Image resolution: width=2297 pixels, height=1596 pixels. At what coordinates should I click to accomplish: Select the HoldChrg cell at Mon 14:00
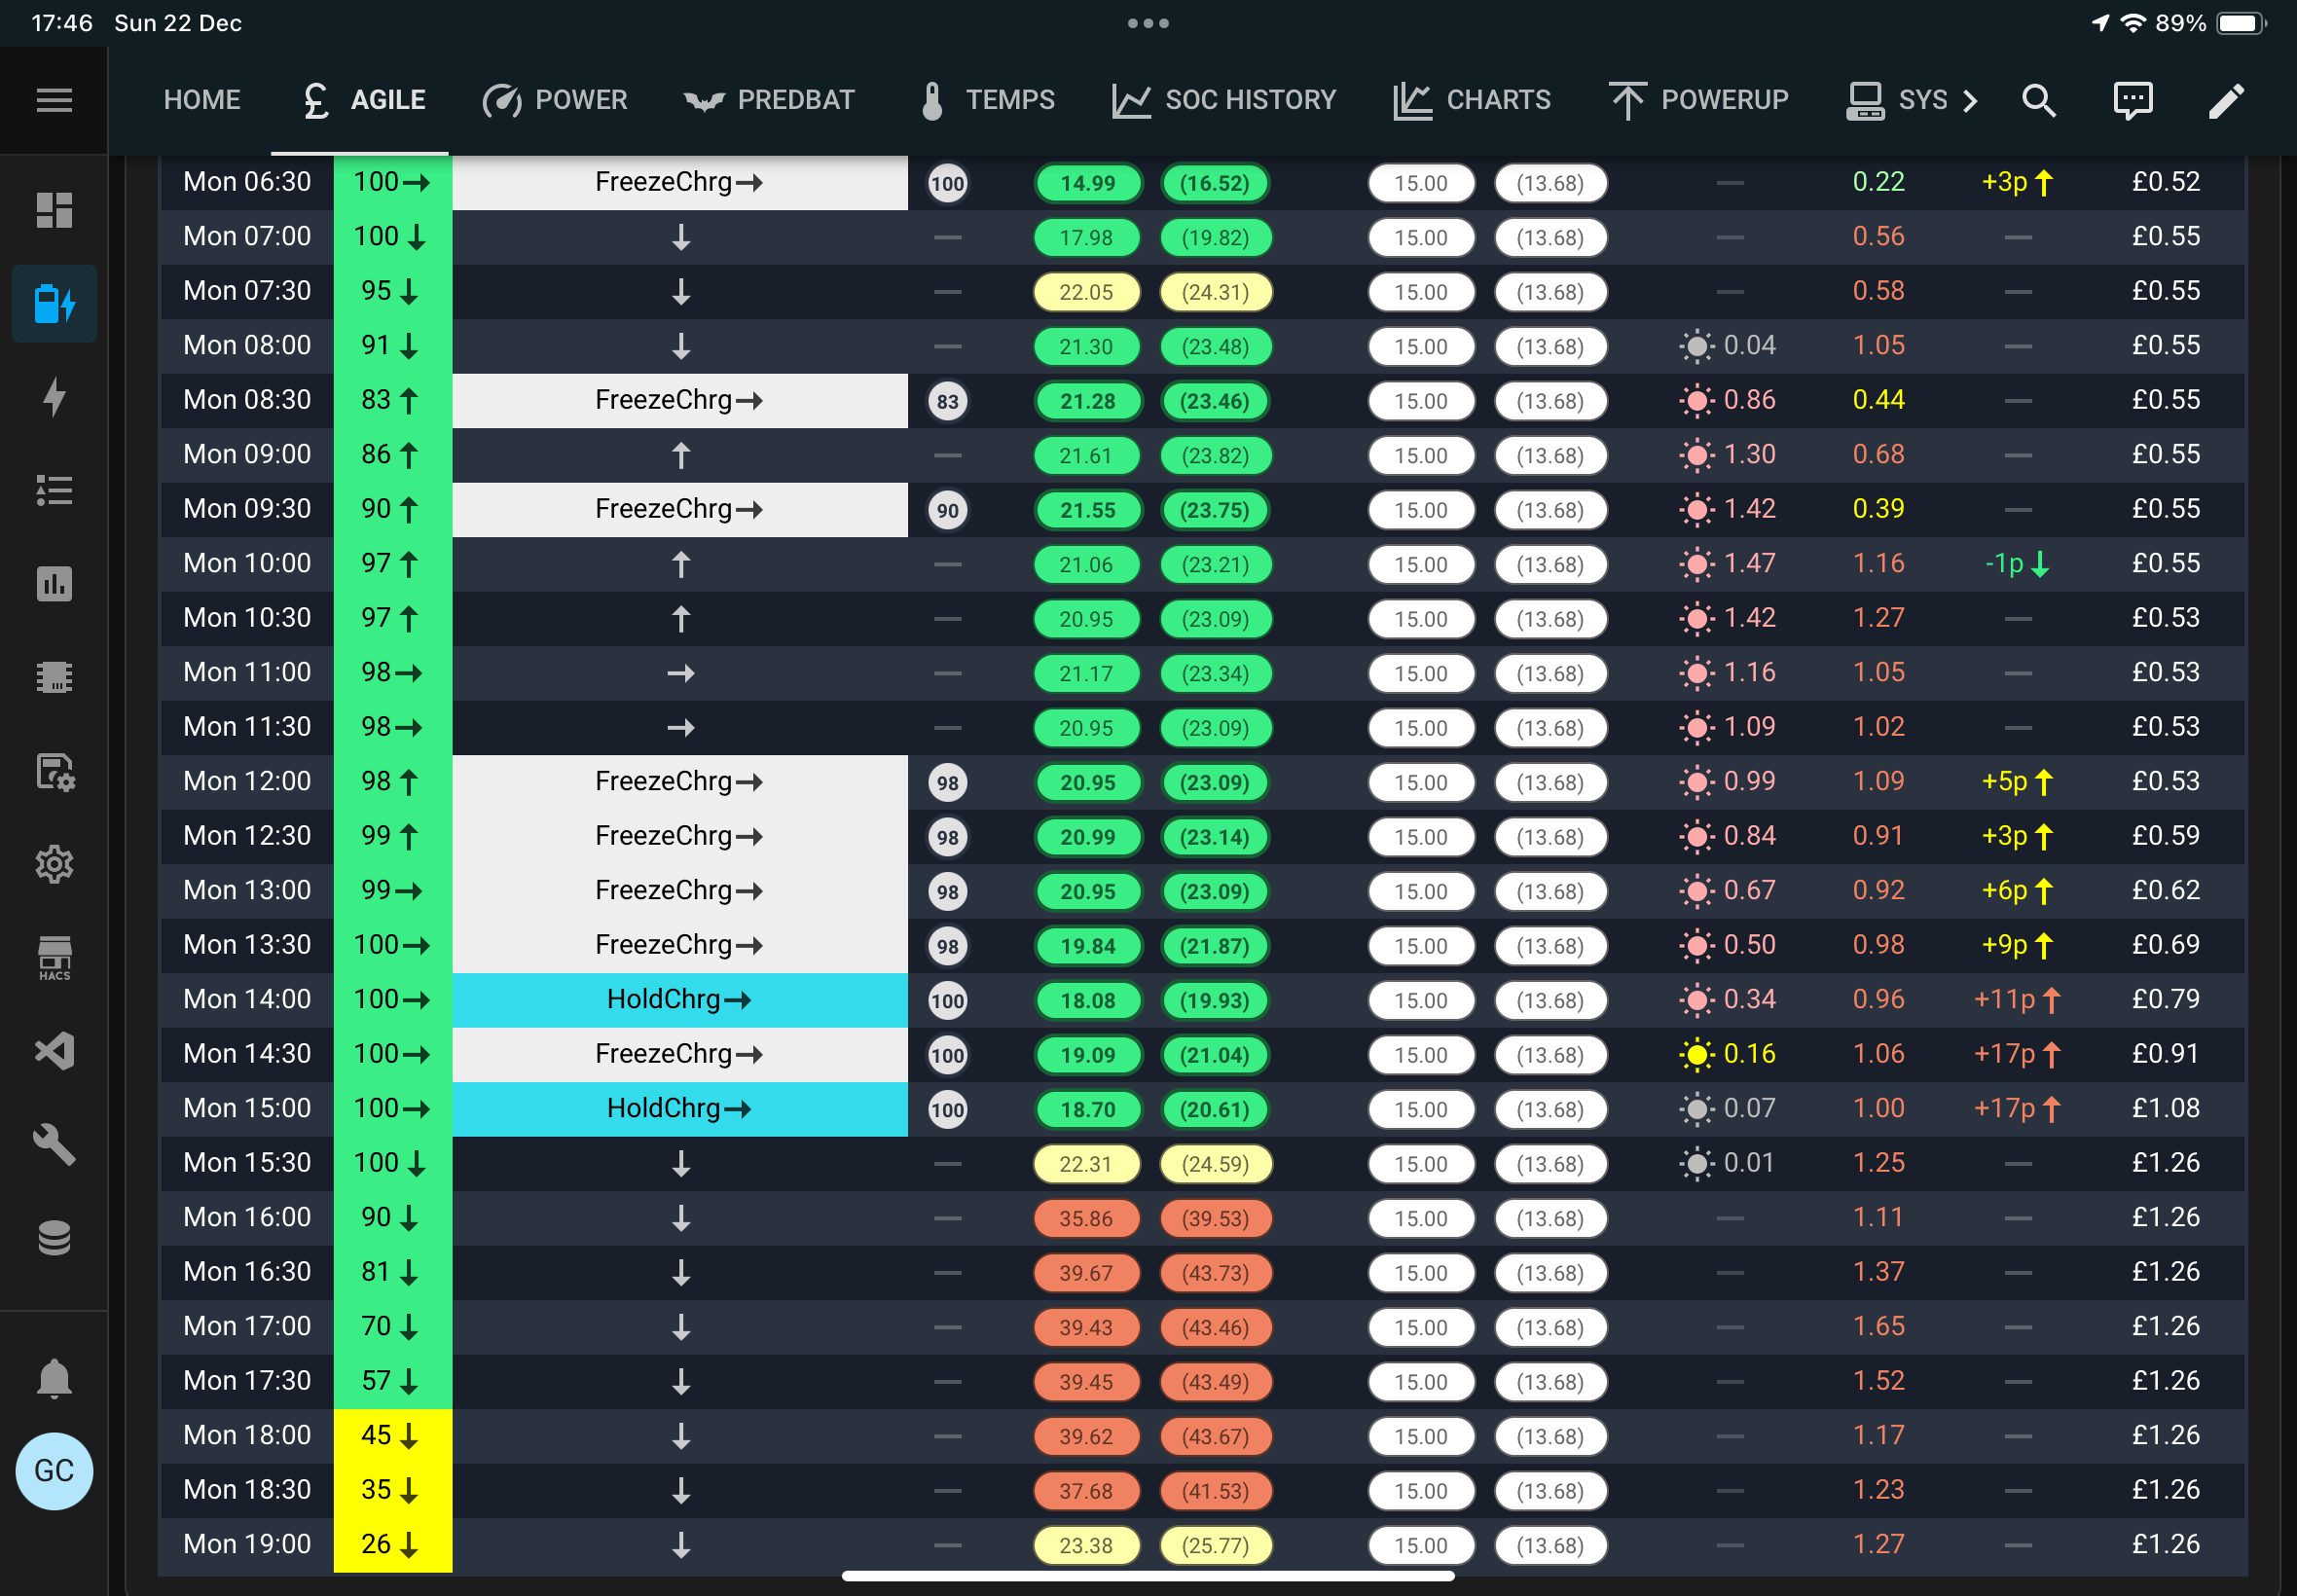pyautogui.click(x=680, y=999)
